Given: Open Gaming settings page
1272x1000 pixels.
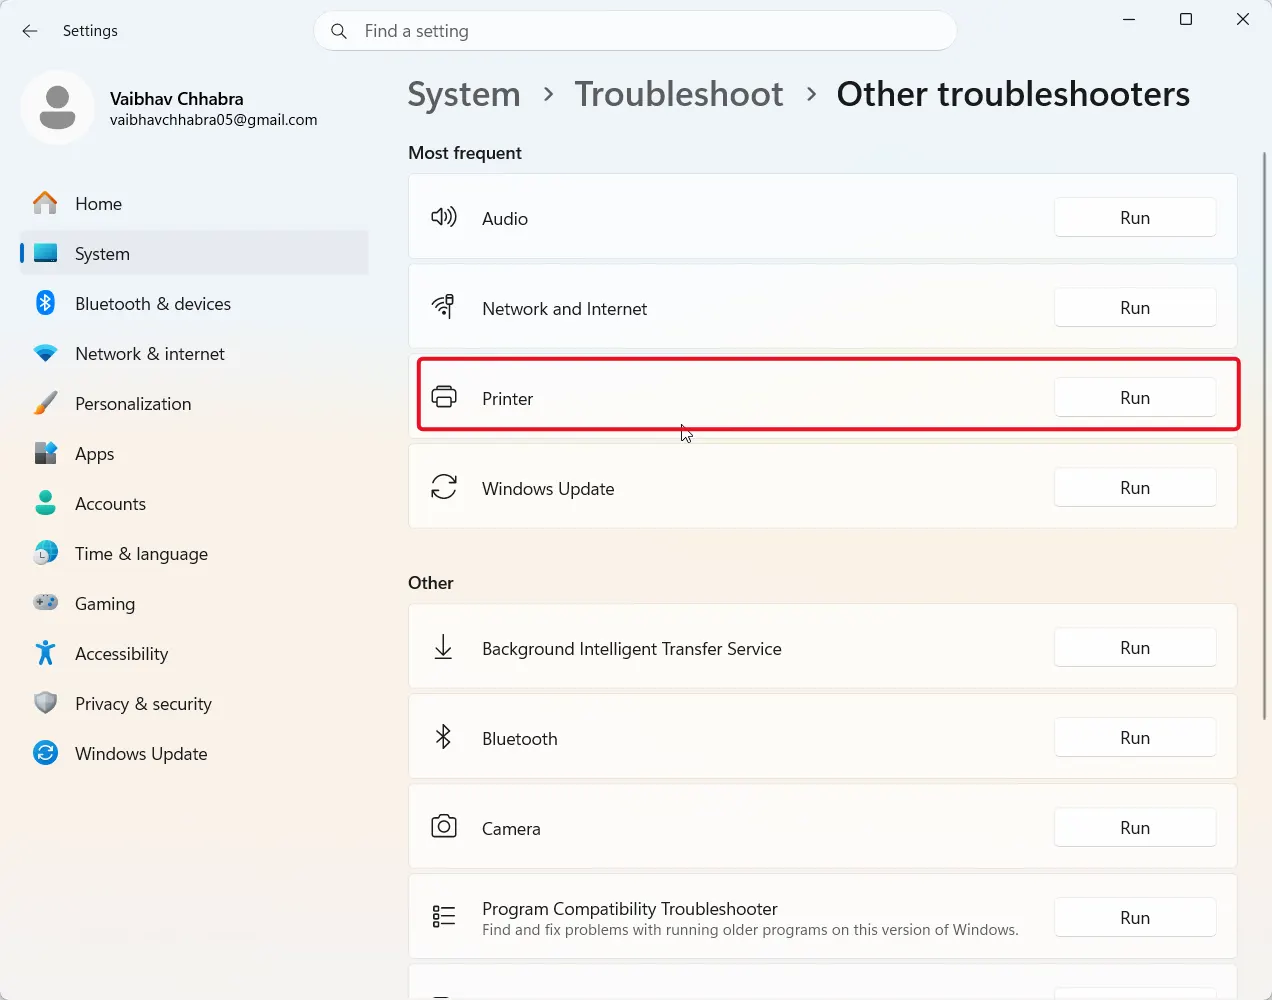Looking at the screenshot, I should 194,603.
